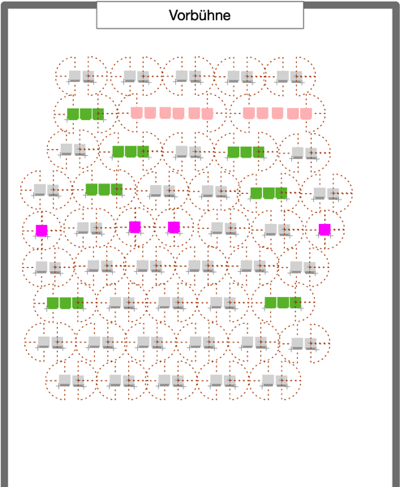Select the middle seat of the left green group in the fourth row

(104, 189)
